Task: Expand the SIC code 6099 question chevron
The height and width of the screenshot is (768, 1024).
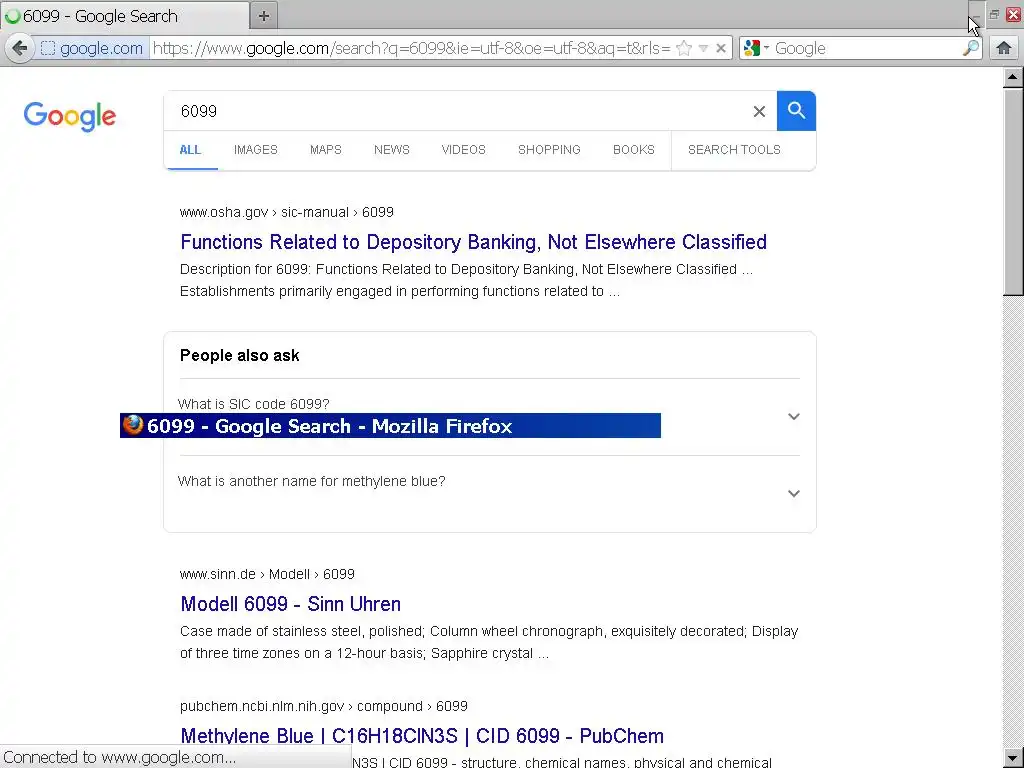Action: click(793, 417)
